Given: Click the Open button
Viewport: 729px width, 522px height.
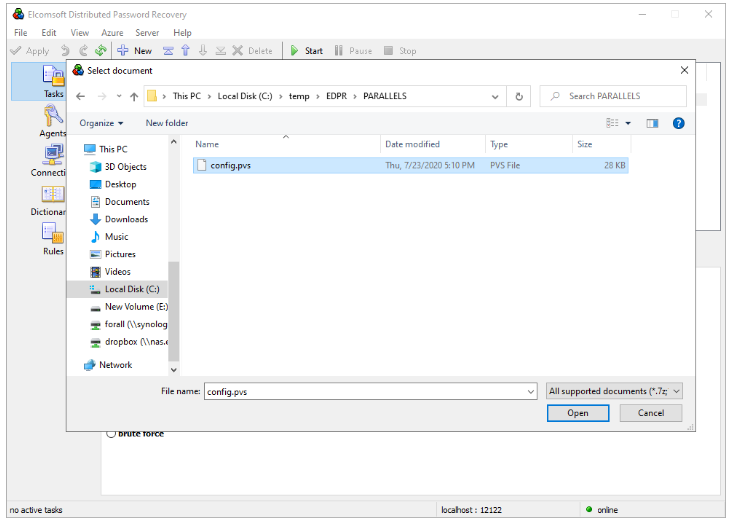Looking at the screenshot, I should [578, 412].
